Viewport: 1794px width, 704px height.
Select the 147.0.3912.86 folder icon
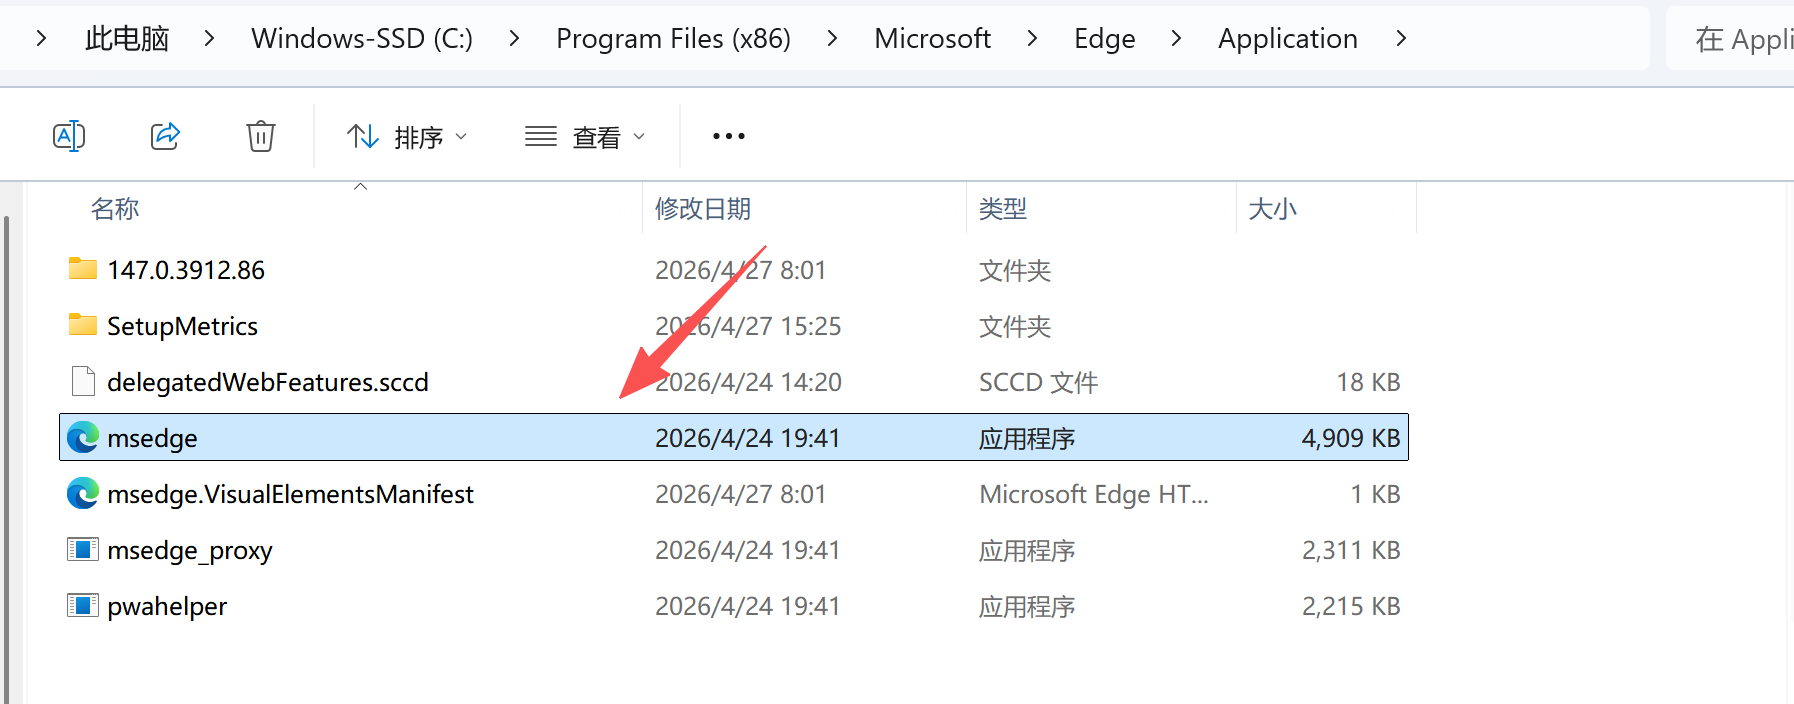(x=83, y=268)
